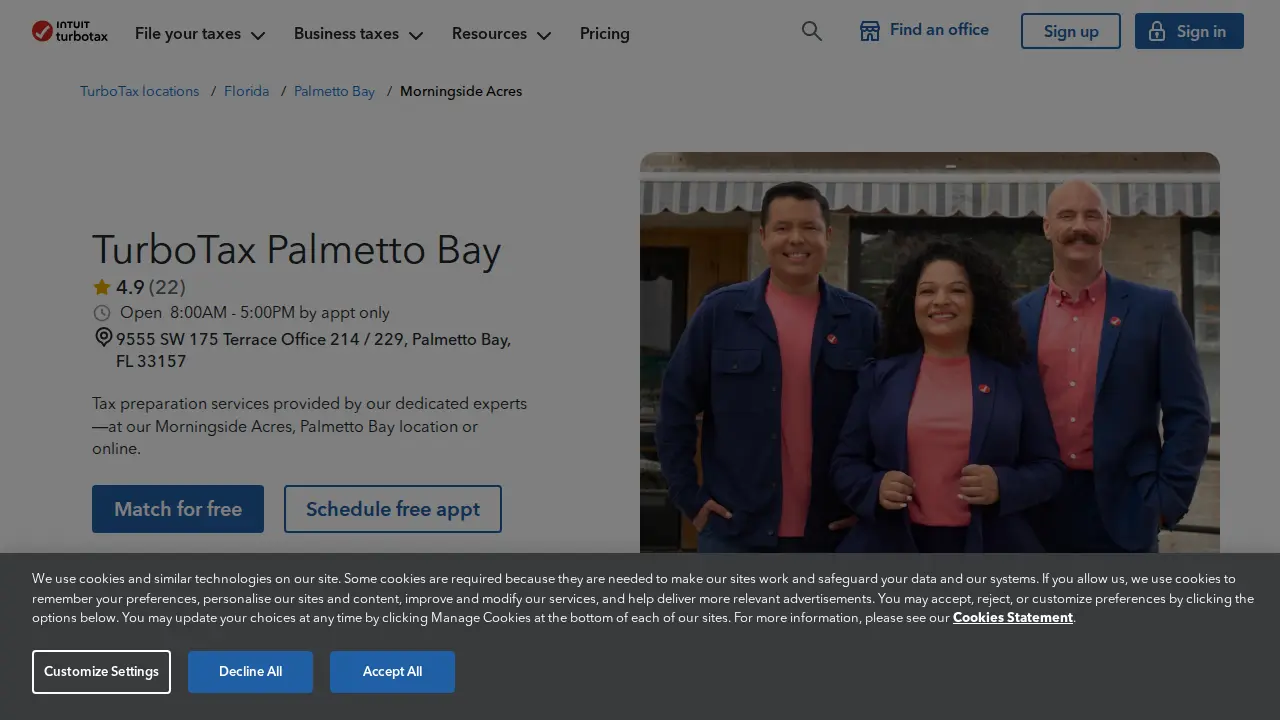Open the Pricing page

[x=605, y=33]
